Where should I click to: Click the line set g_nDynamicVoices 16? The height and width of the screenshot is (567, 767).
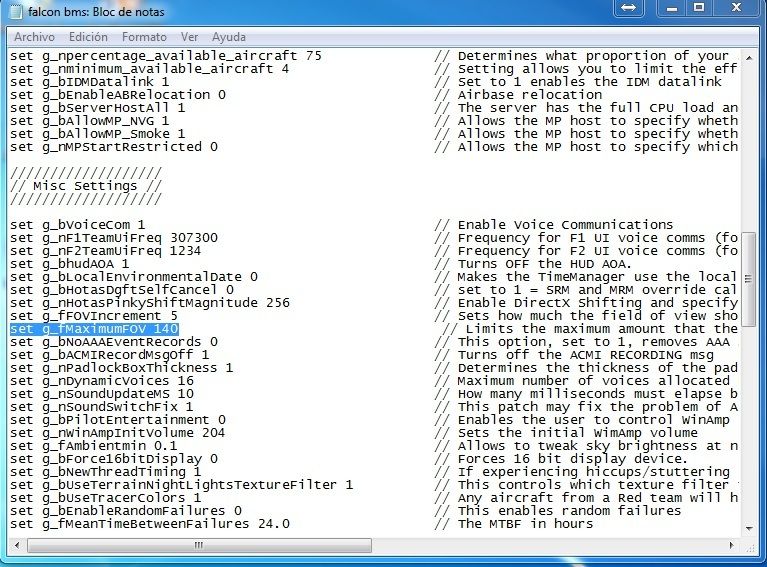click(102, 381)
